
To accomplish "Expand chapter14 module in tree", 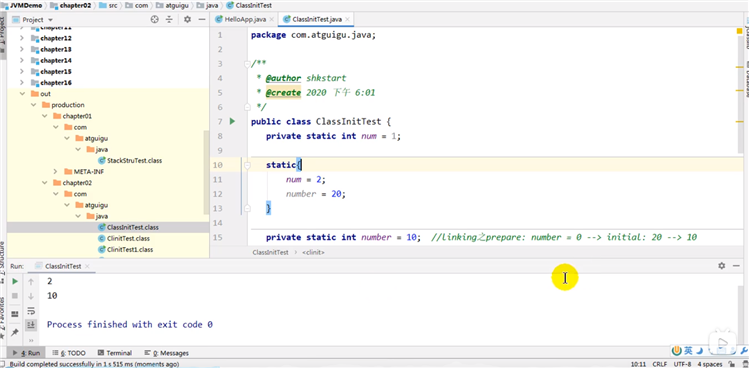I will coord(21,60).
